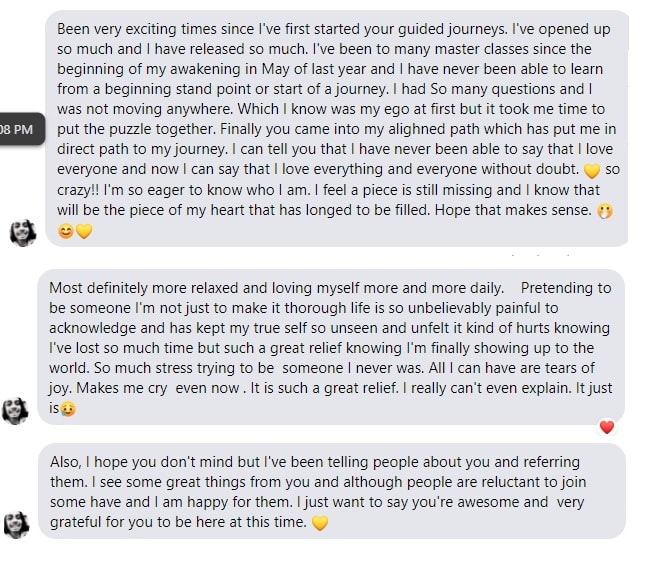This screenshot has height=565, width=665.
Task: Click yellow heart beside the smiling face emoji
Action: click(x=83, y=231)
